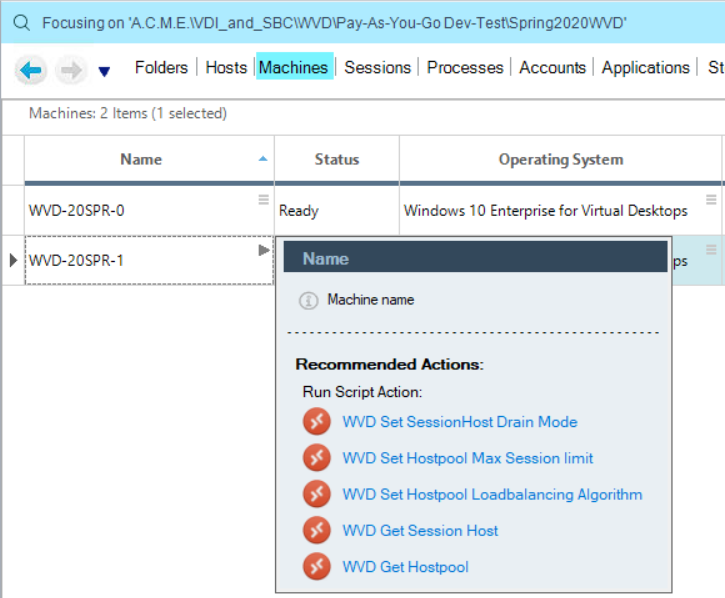Click the grey forward arrow button
This screenshot has height=598, width=725.
coord(71,70)
